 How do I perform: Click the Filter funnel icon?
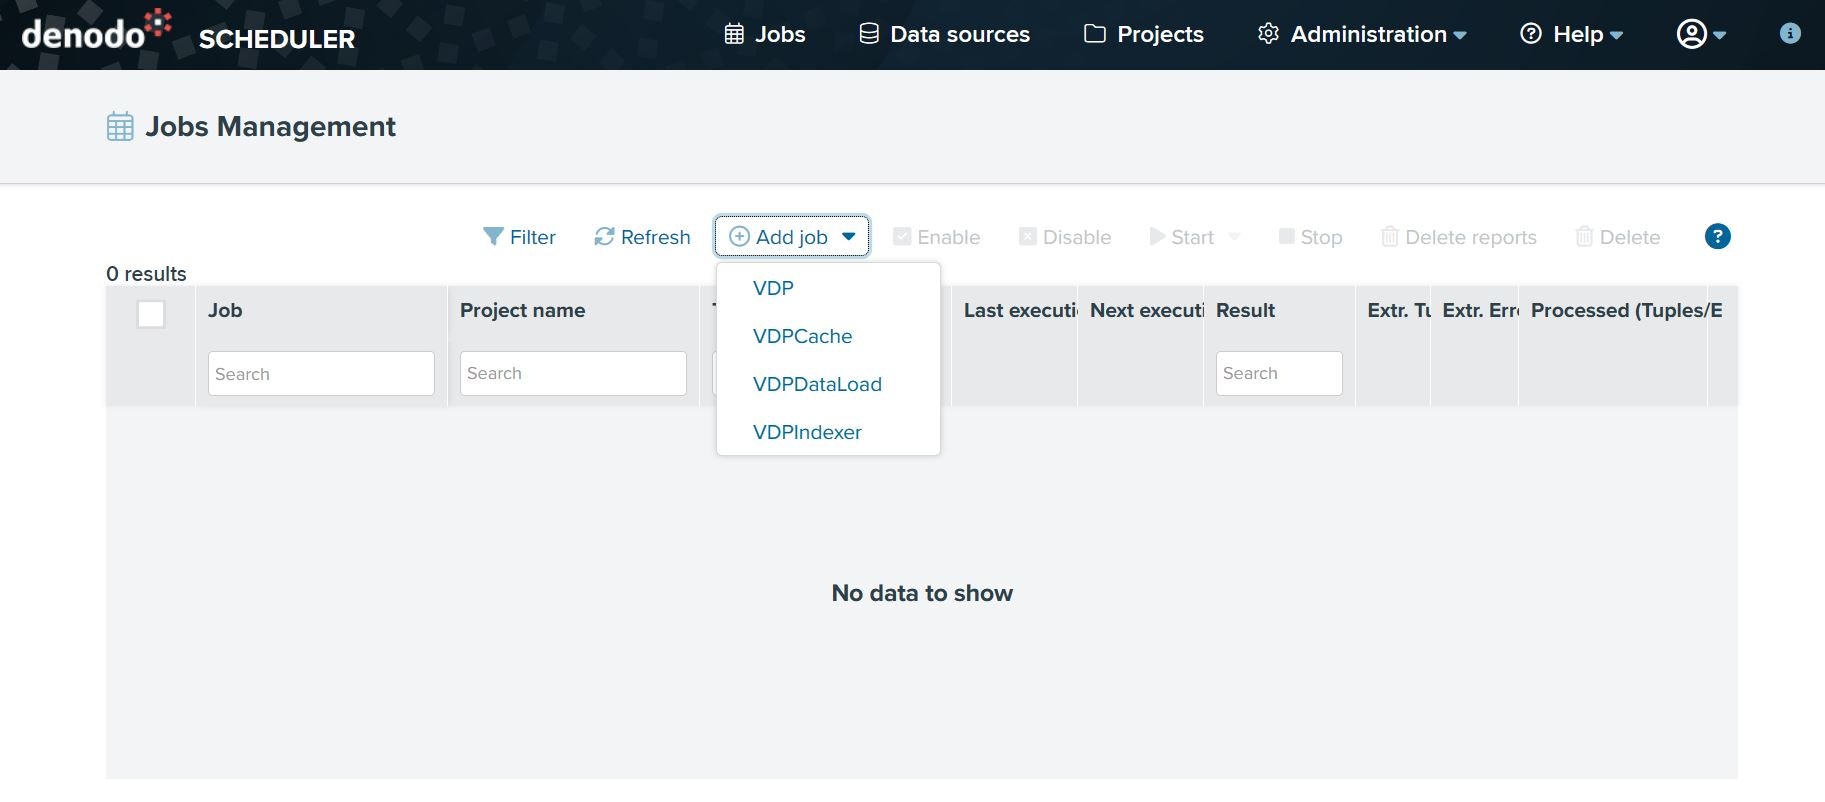pos(493,237)
